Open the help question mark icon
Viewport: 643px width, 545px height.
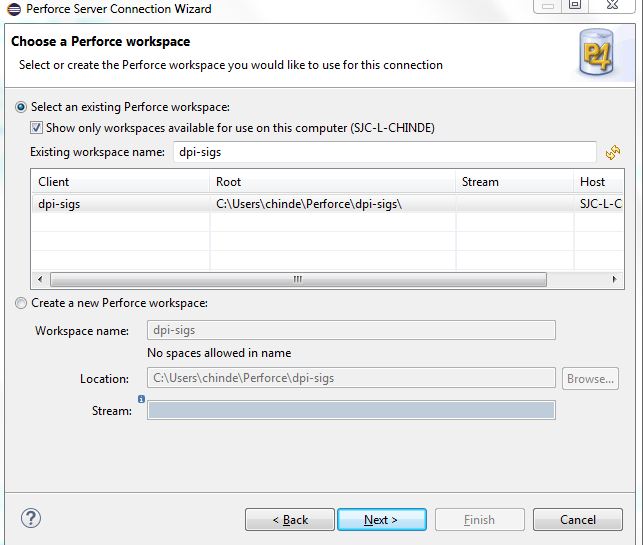[31, 518]
